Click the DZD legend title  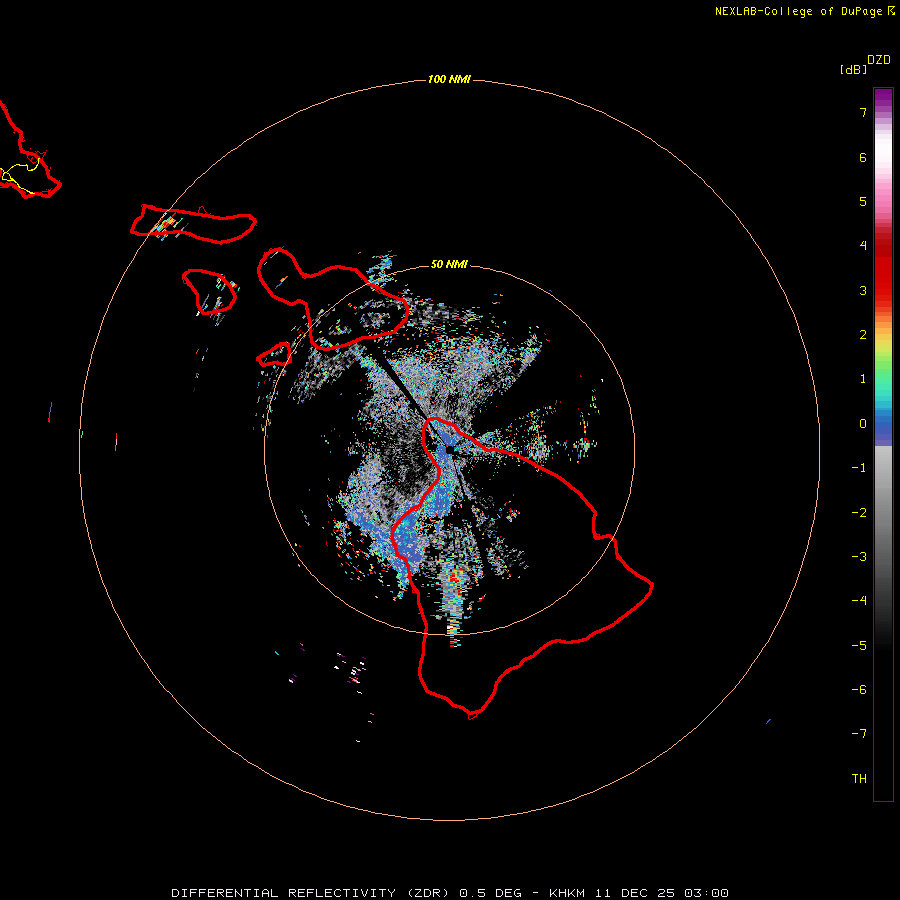878,60
